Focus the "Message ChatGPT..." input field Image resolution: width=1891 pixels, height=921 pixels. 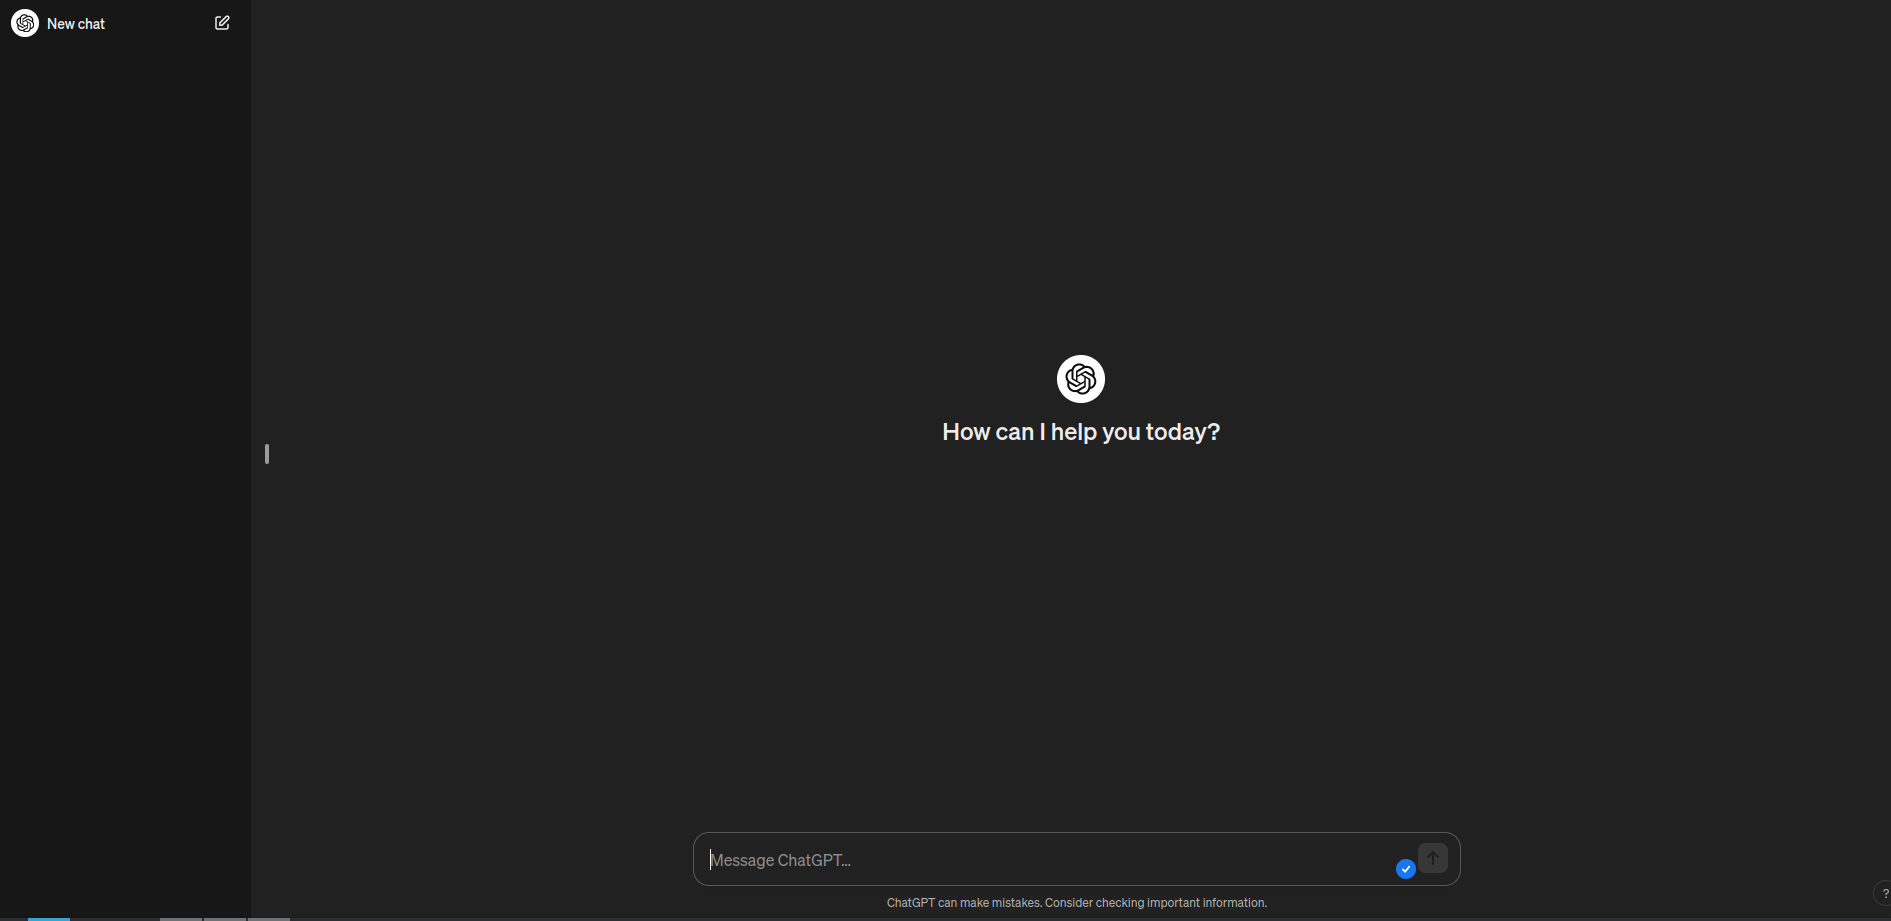point(1000,859)
